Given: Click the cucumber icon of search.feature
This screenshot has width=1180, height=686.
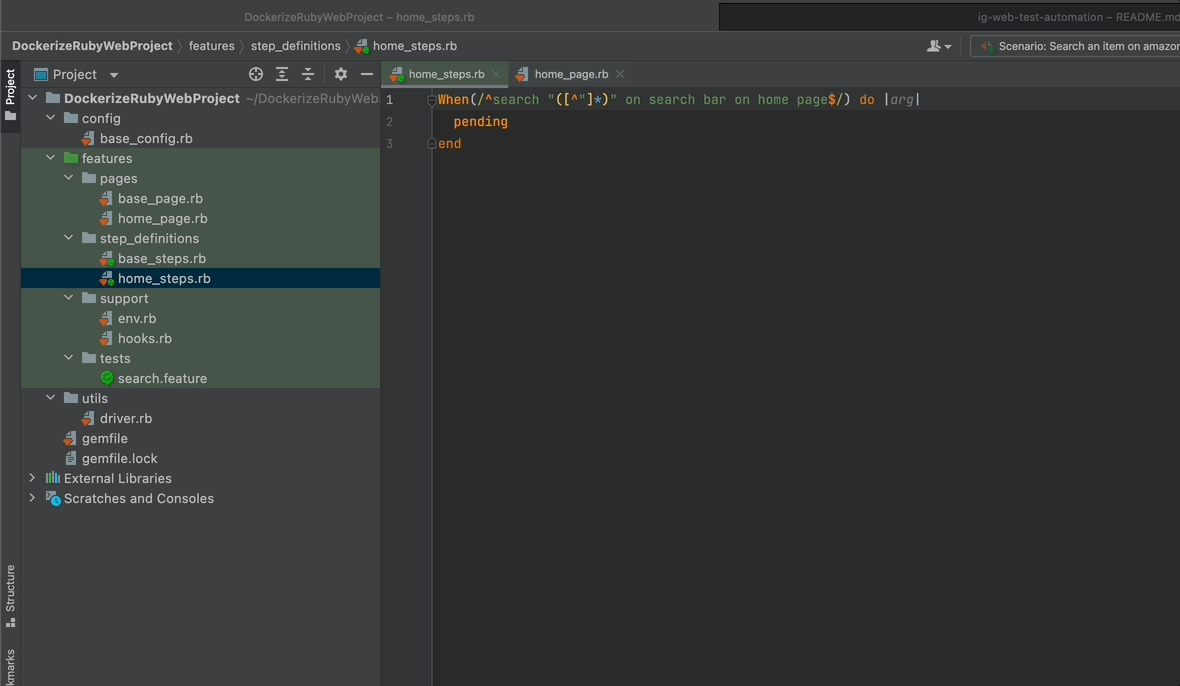Looking at the screenshot, I should [x=107, y=378].
